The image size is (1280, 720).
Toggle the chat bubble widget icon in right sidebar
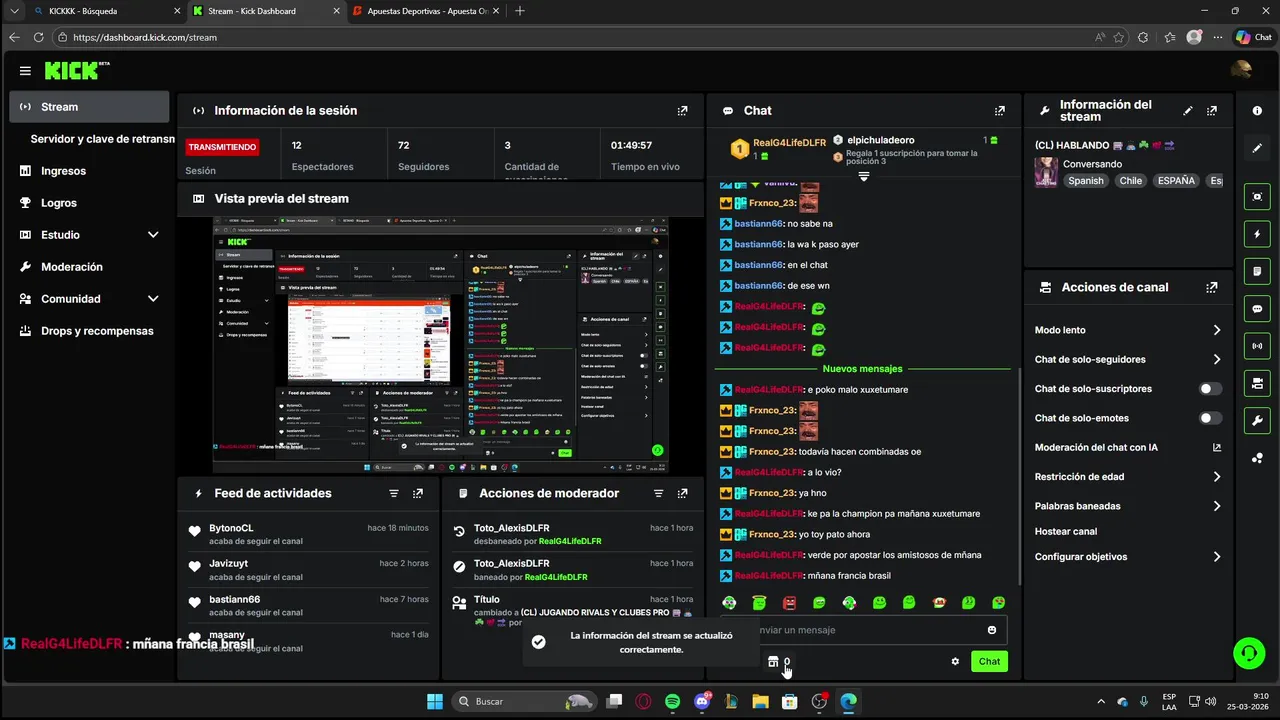(x=1257, y=309)
